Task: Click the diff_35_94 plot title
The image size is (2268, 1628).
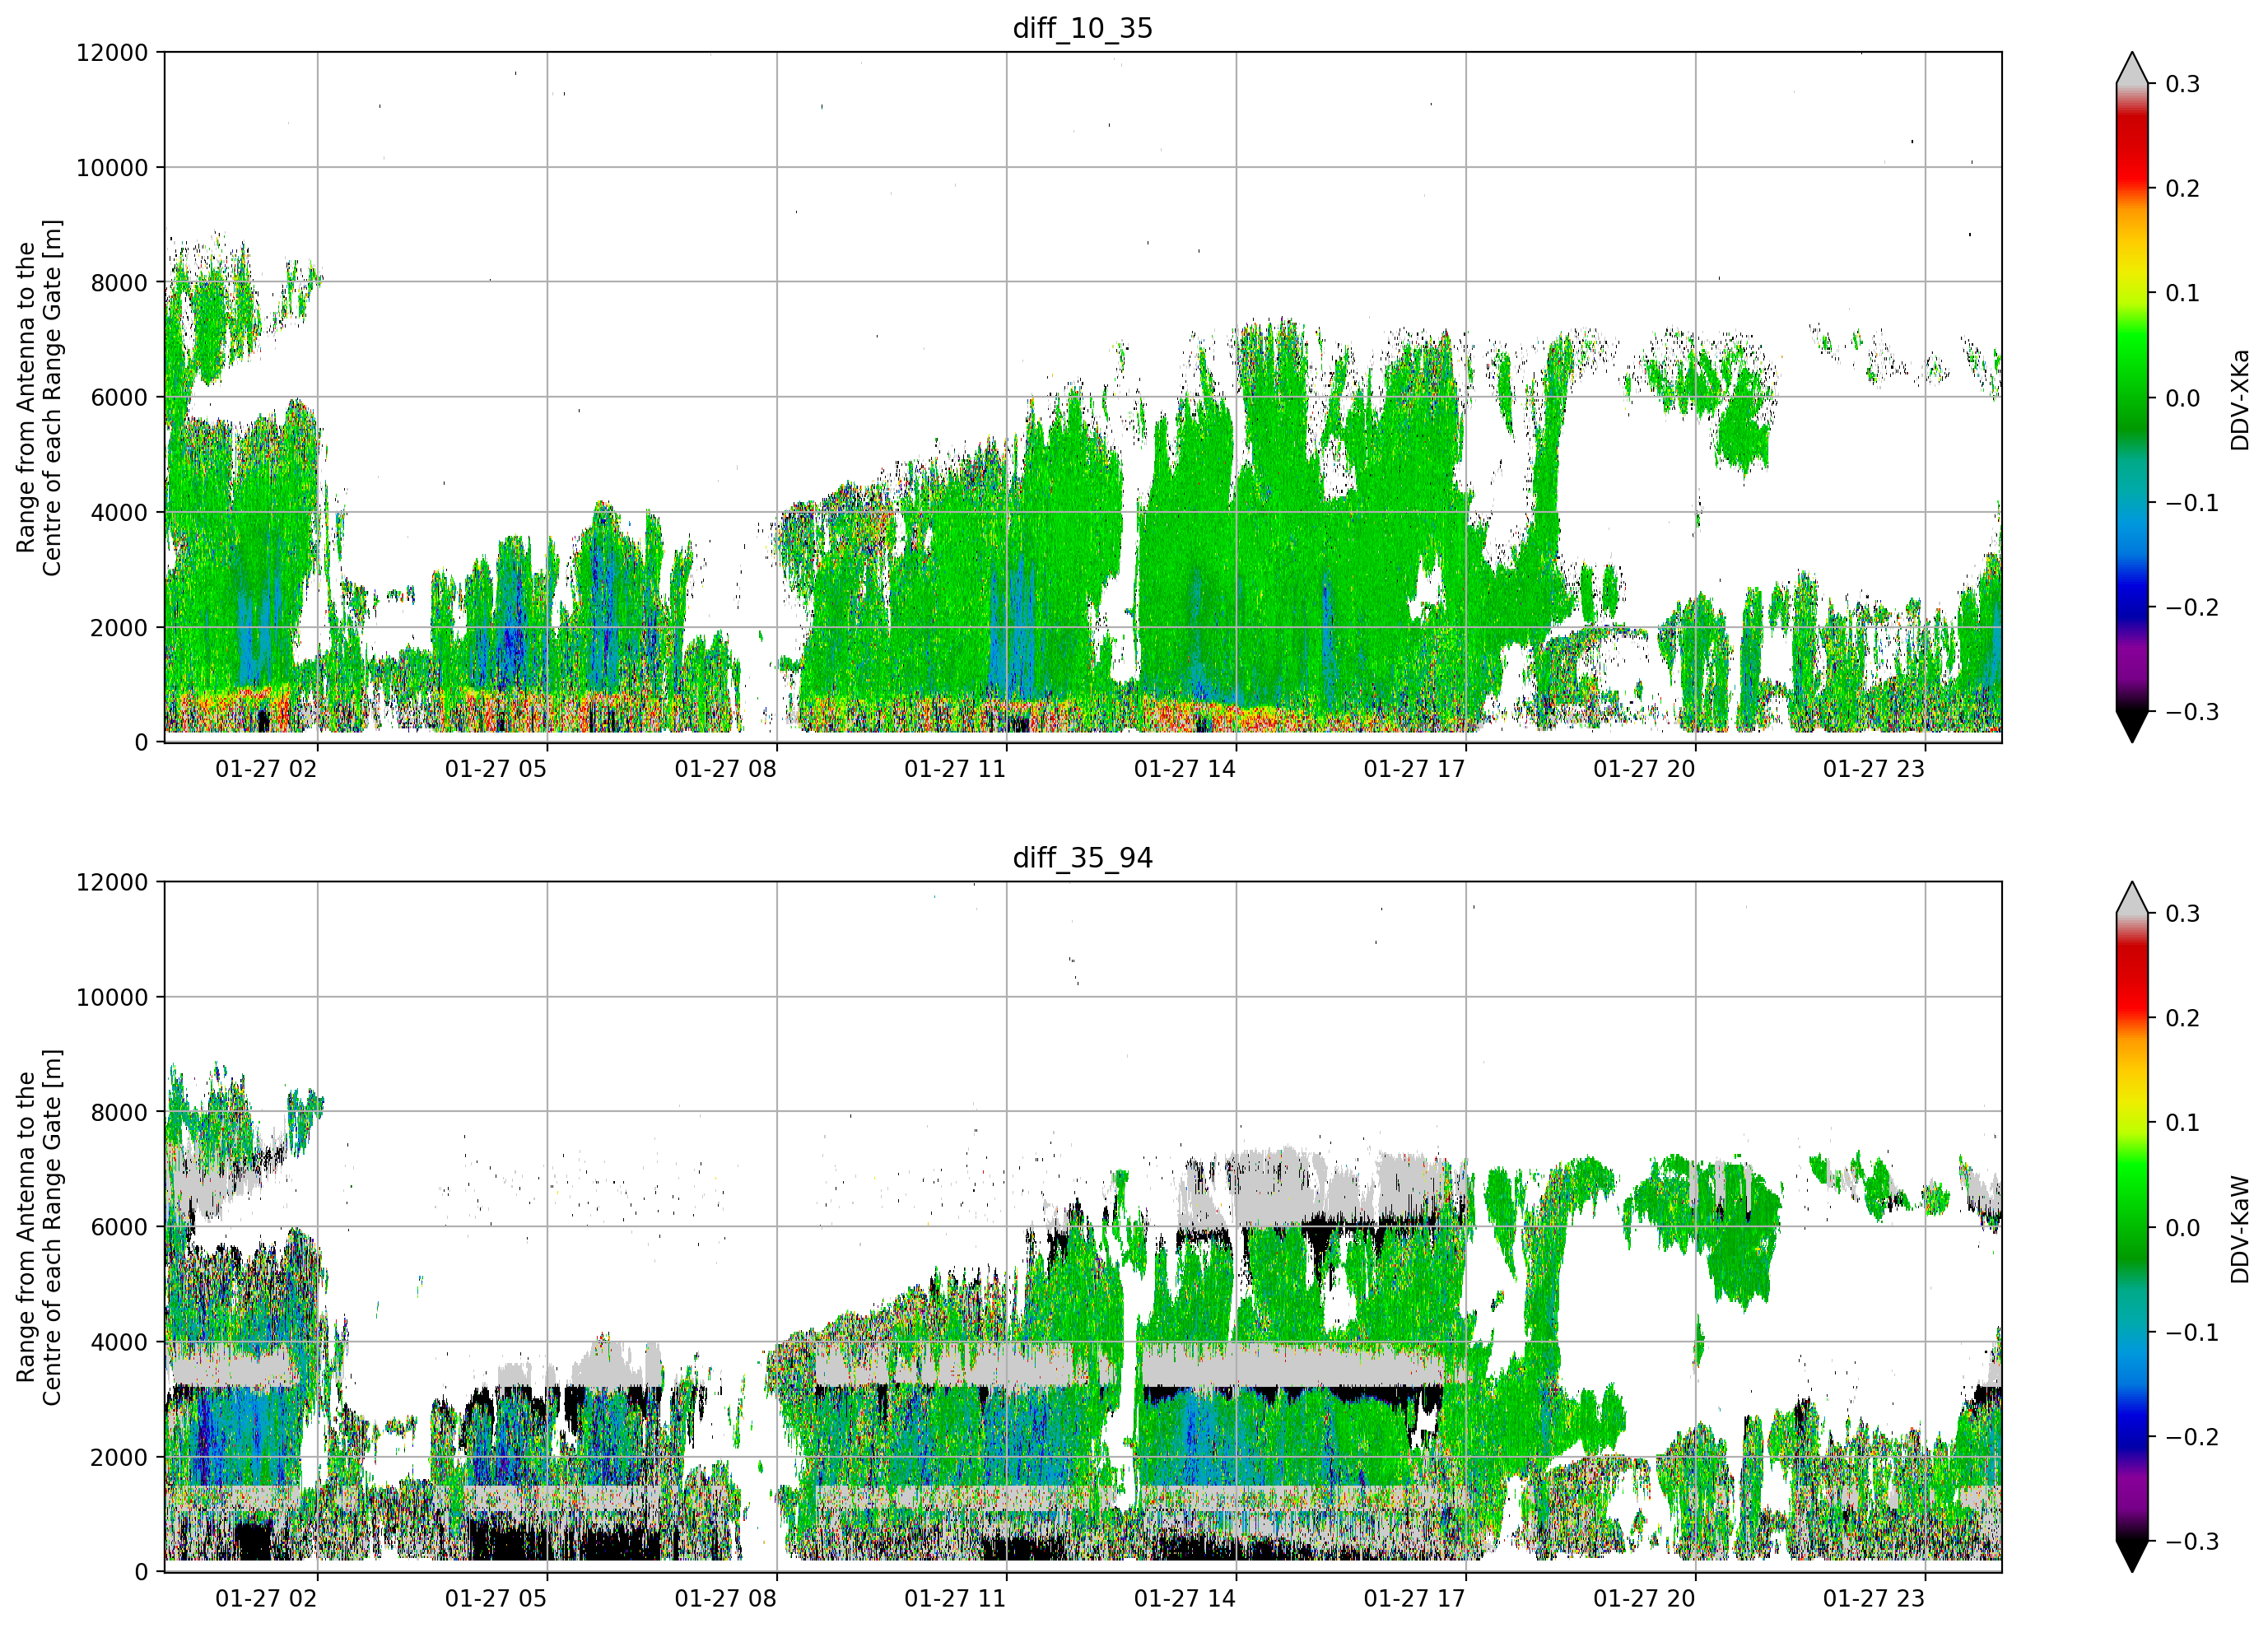Action: click(x=1083, y=858)
